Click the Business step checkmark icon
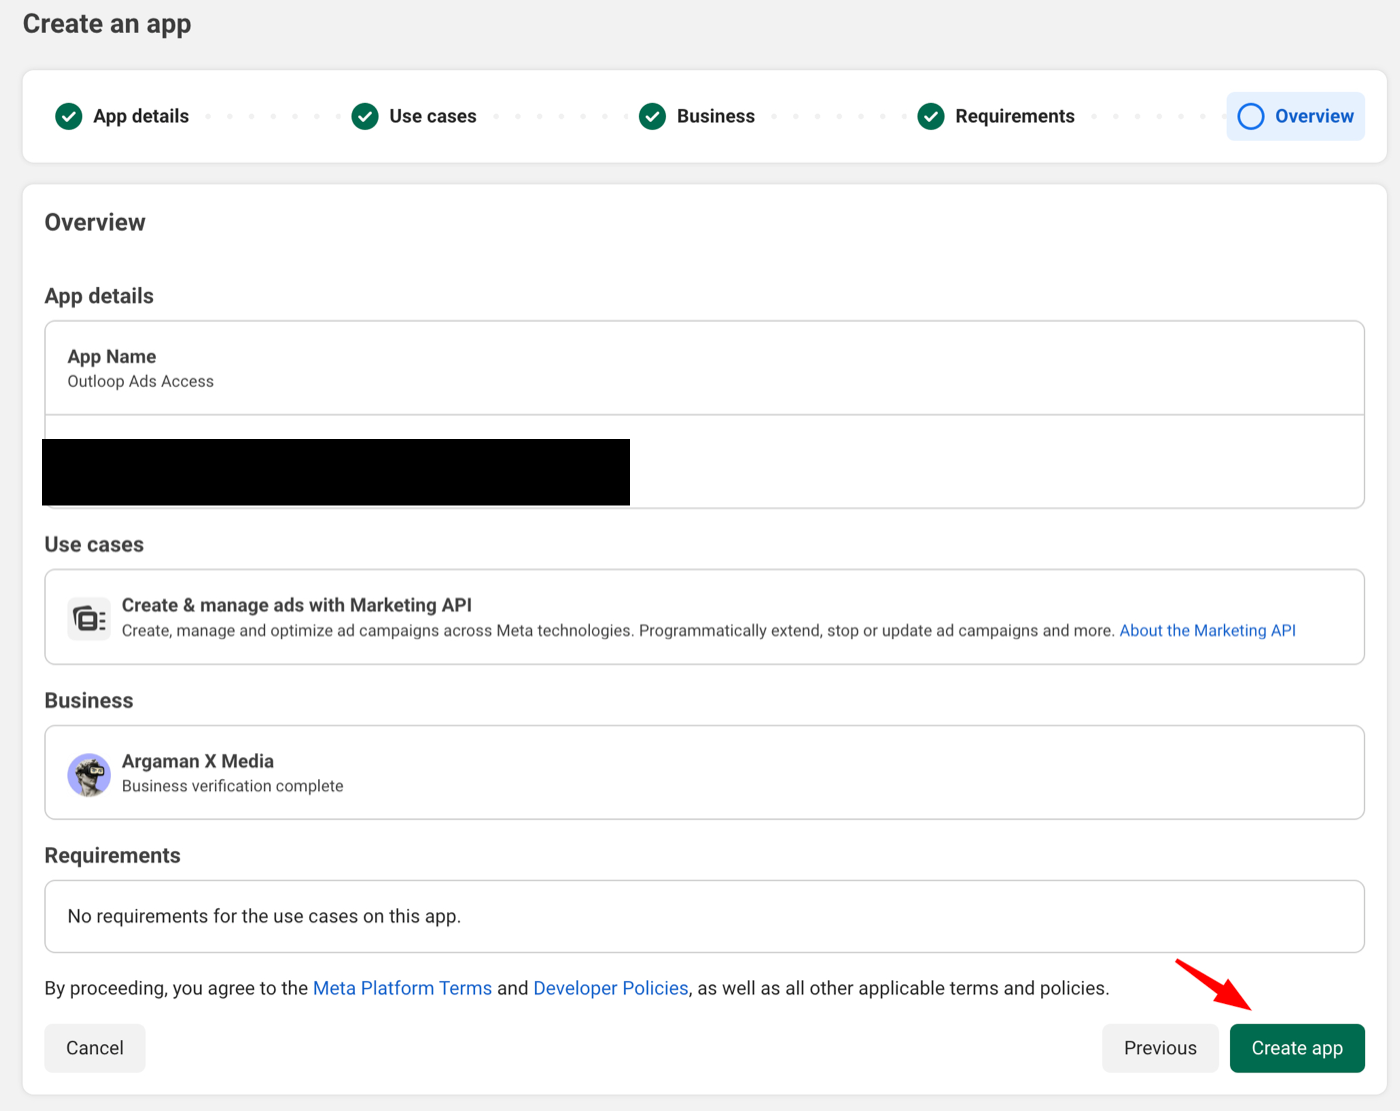Screen dimensions: 1400x1111 pyautogui.click(x=653, y=117)
